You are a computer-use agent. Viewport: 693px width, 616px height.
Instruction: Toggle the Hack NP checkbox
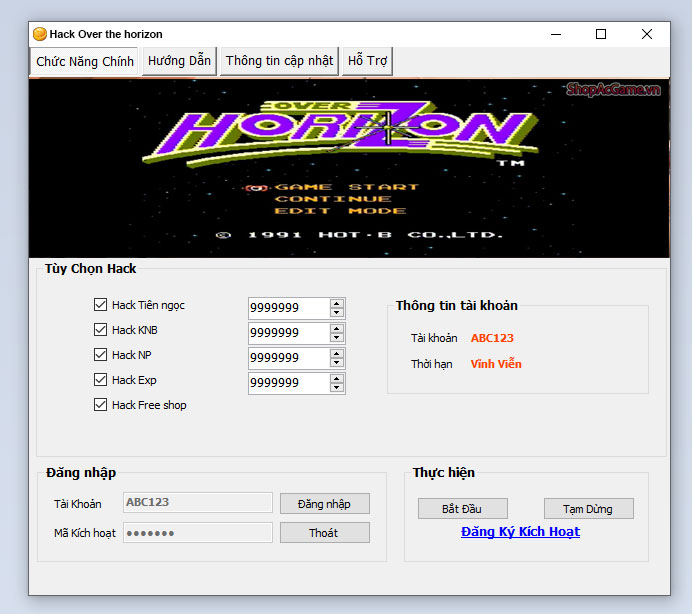click(x=100, y=355)
